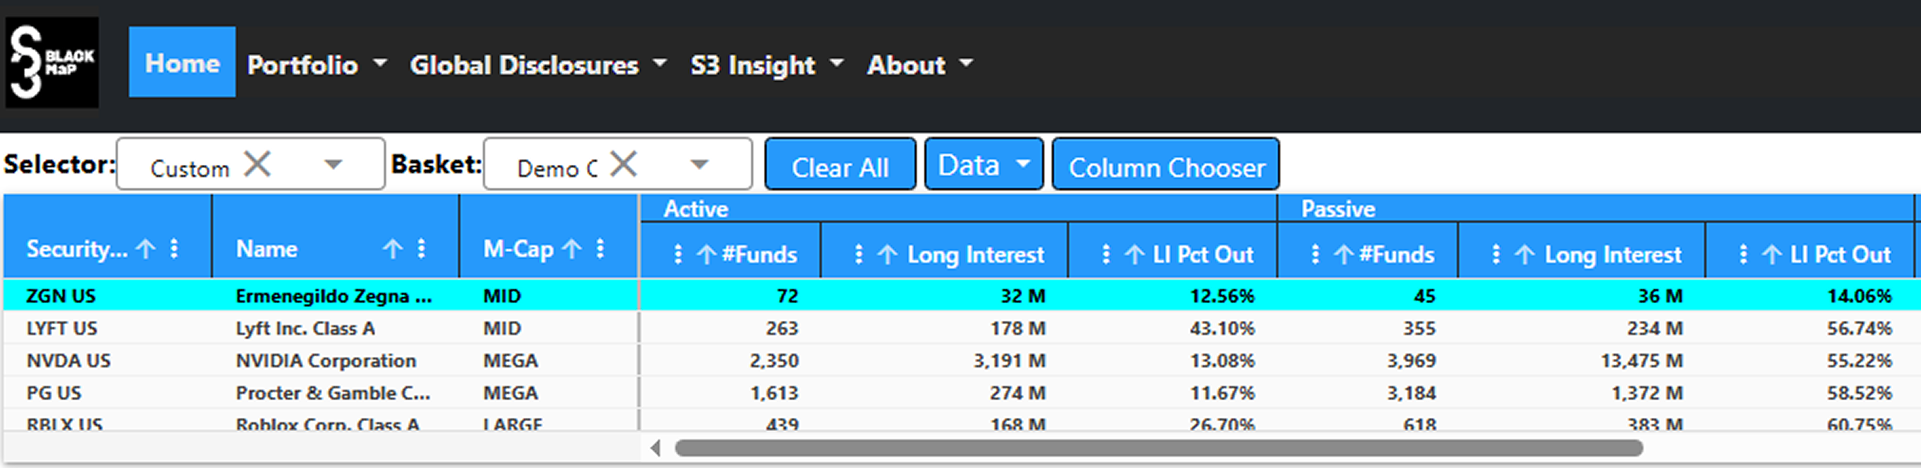1921x468 pixels.
Task: Open the Column Chooser
Action: (1166, 164)
